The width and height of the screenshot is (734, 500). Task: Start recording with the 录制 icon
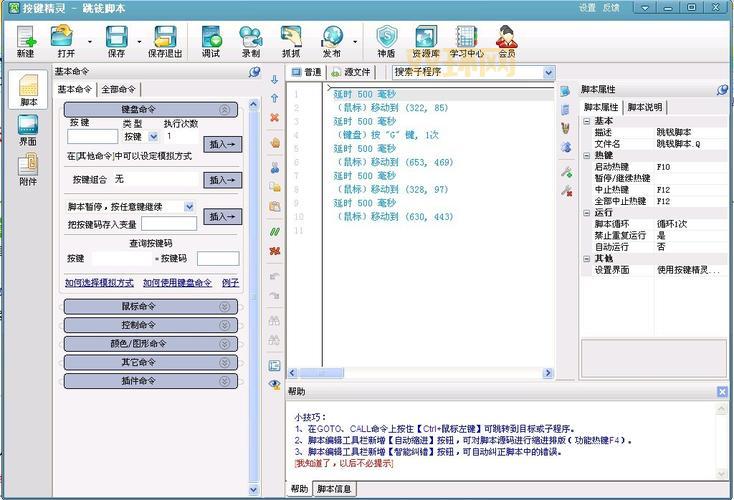(x=251, y=41)
